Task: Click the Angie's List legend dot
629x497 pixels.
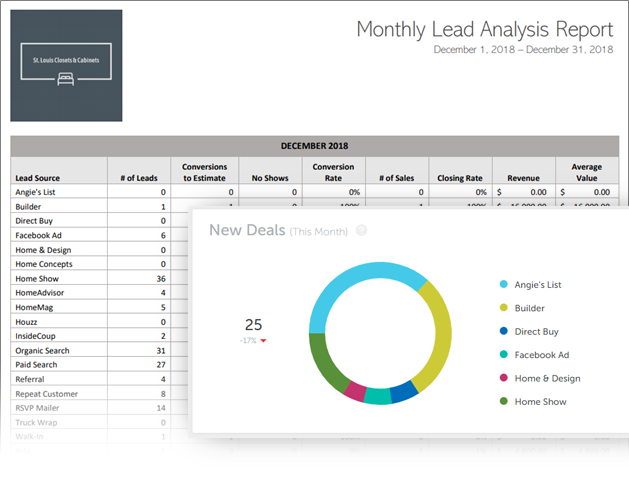Action: 503,285
